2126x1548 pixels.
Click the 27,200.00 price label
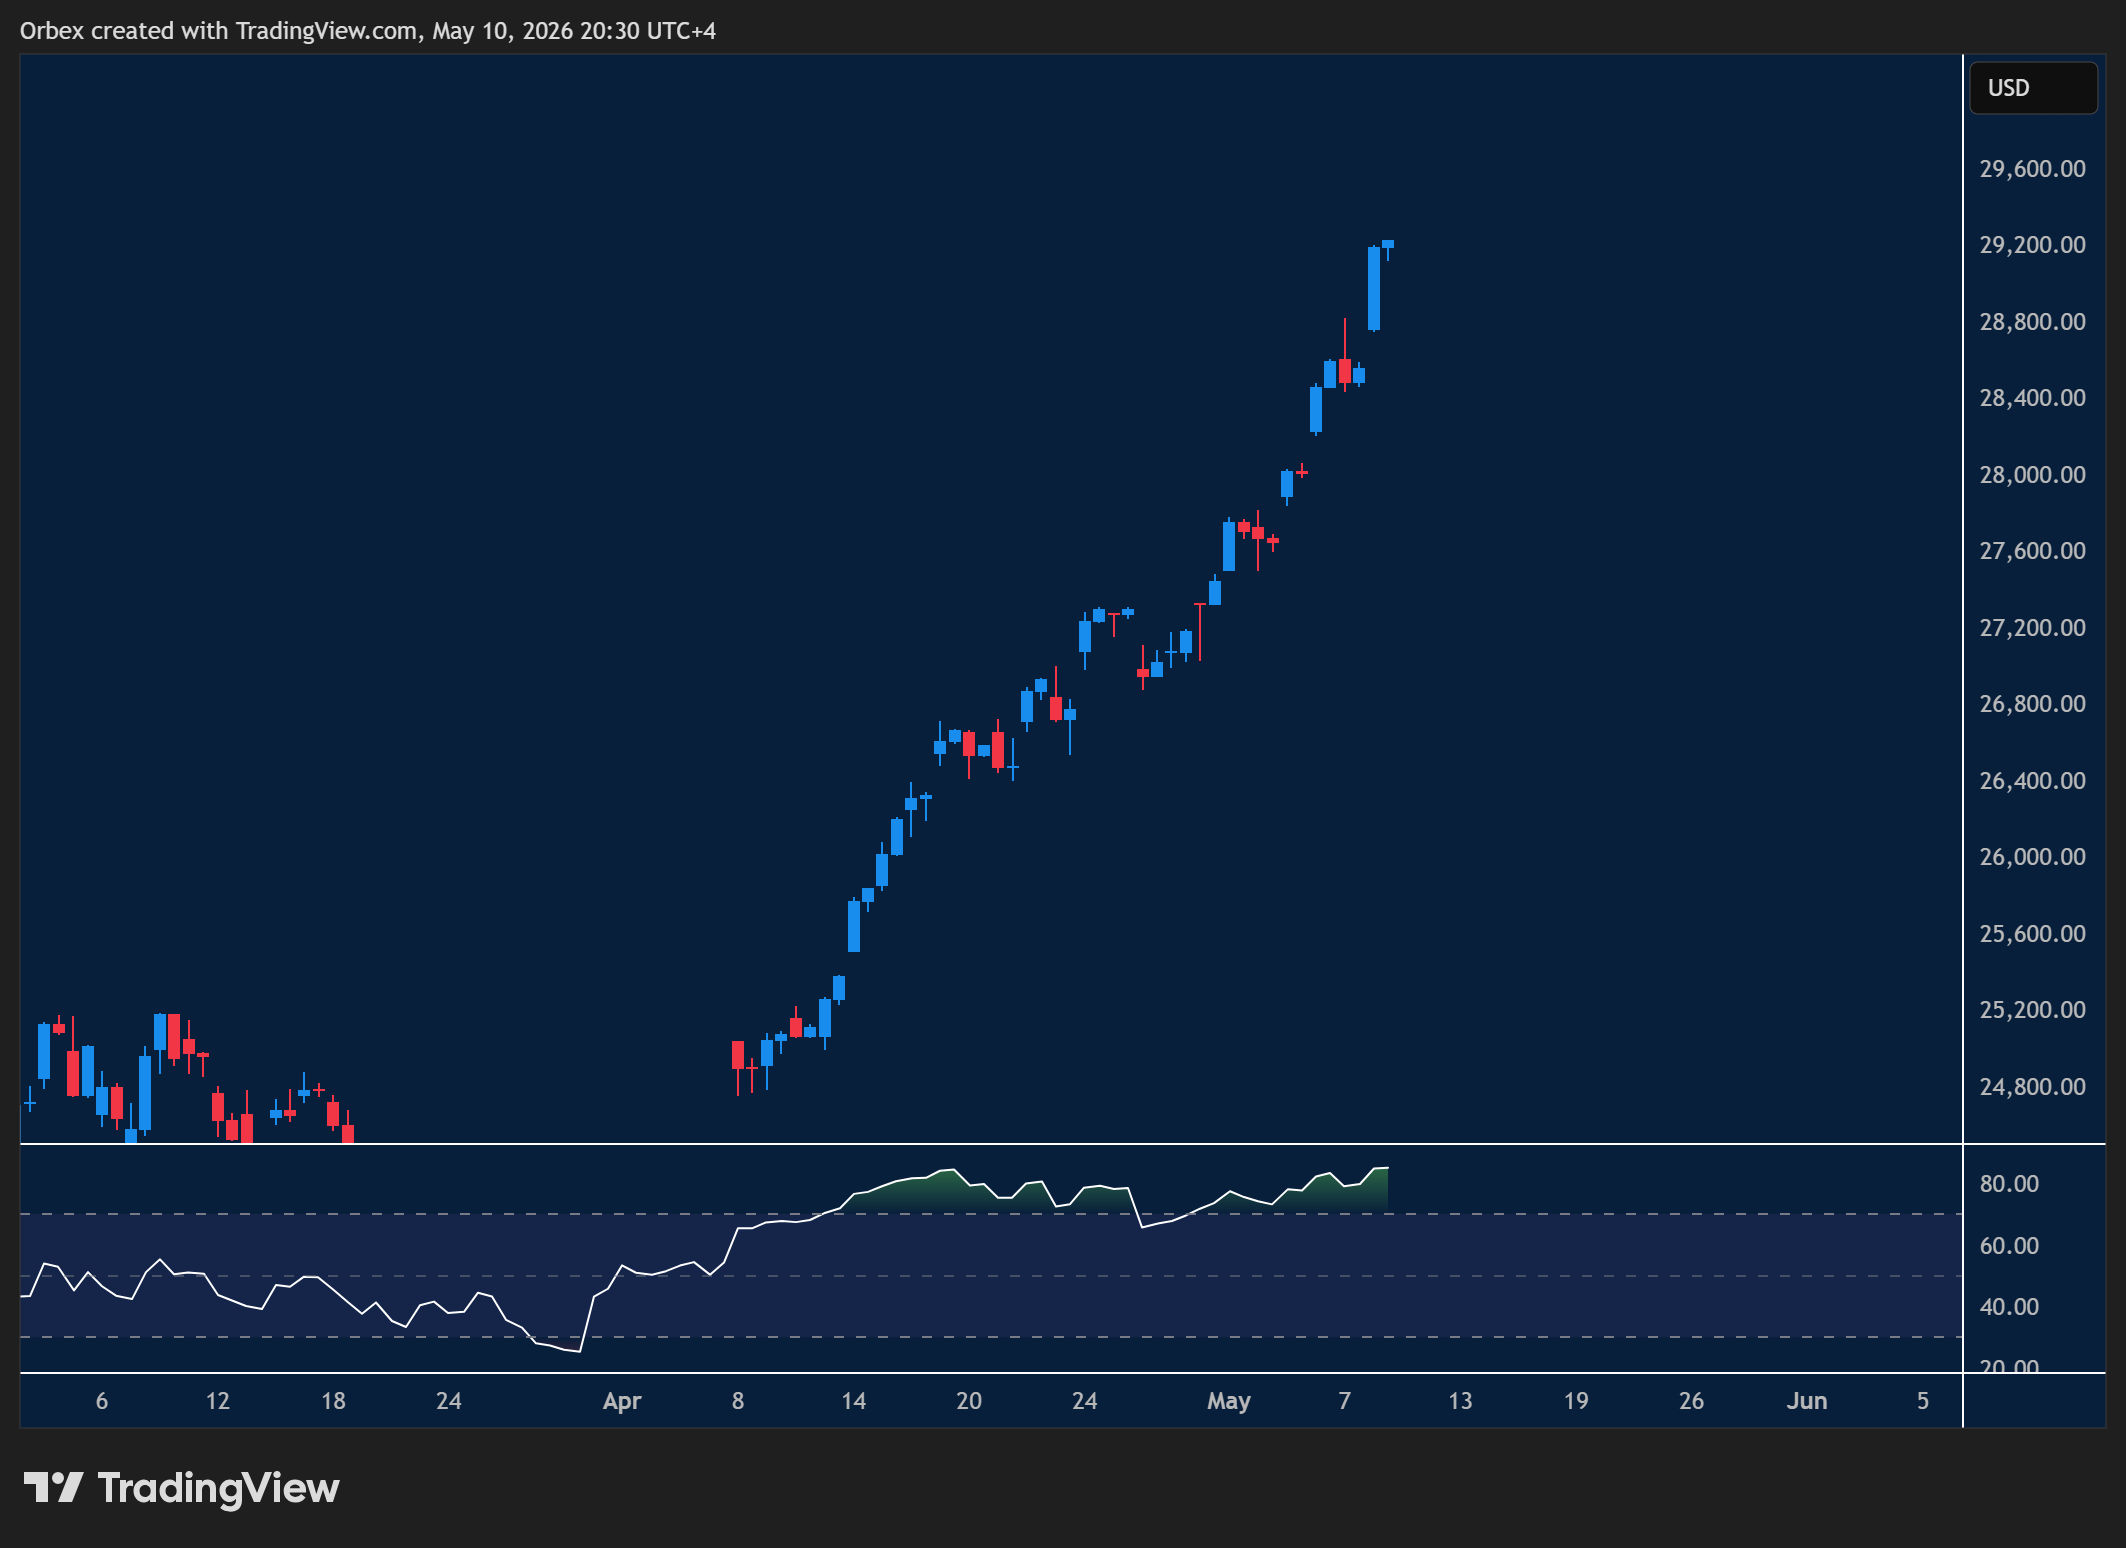point(2032,628)
